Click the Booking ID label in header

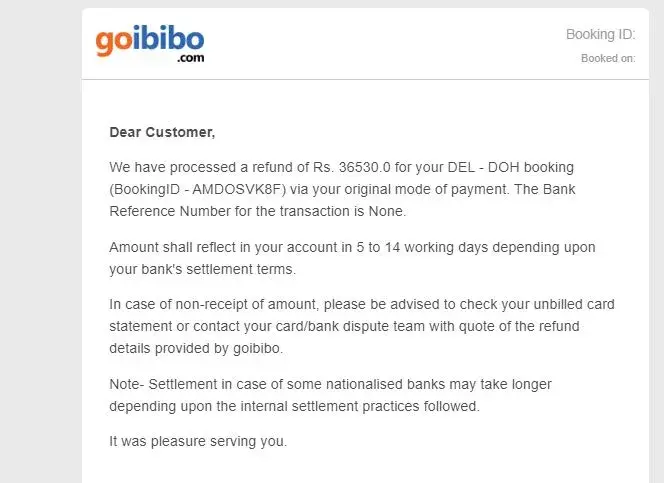[x=600, y=34]
